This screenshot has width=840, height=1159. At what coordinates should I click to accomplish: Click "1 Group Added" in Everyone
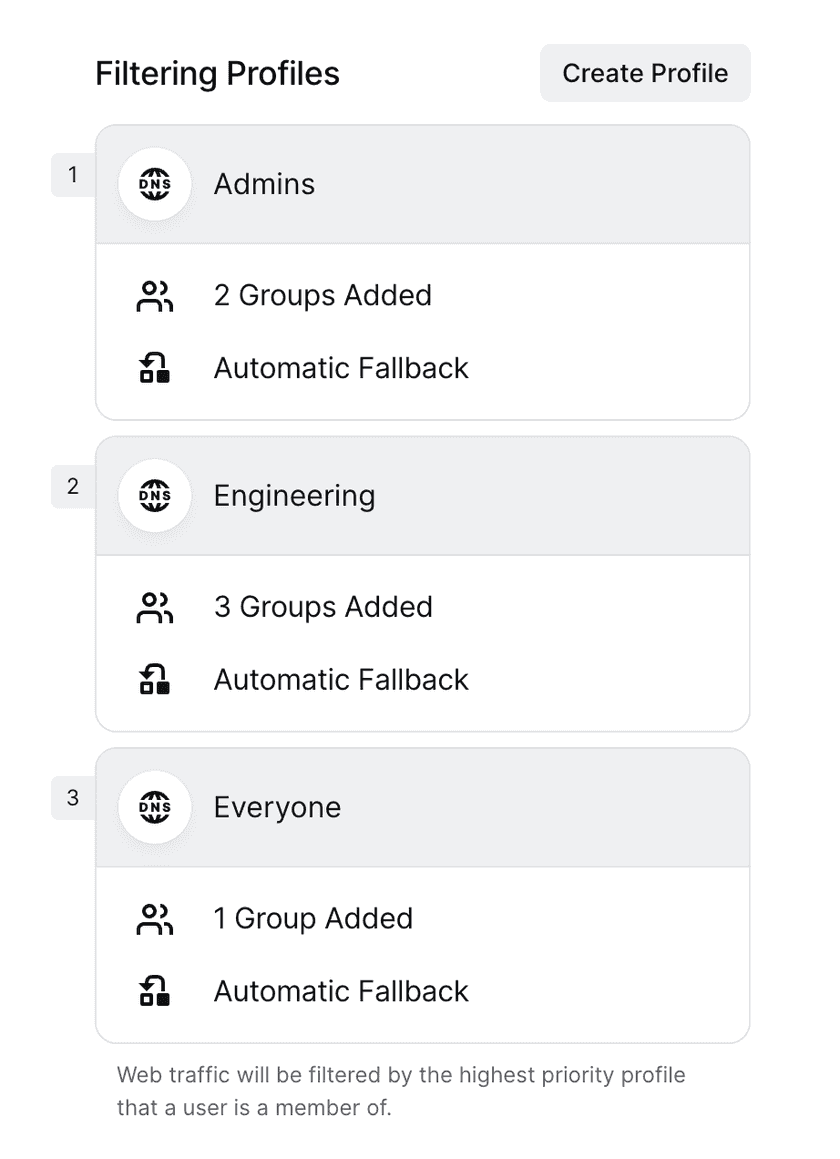[x=313, y=919]
